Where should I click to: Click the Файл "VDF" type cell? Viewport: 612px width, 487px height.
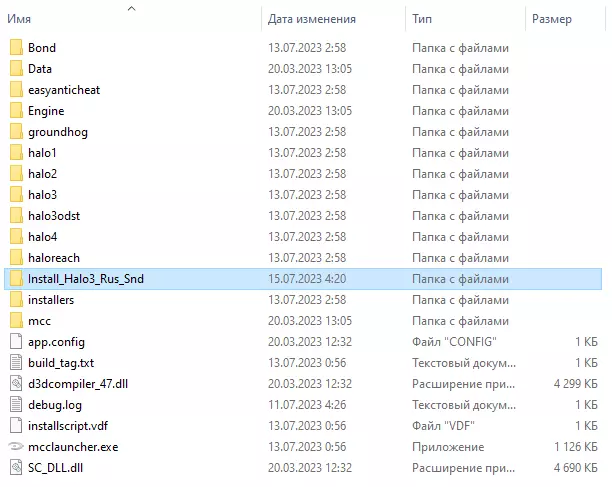443,426
